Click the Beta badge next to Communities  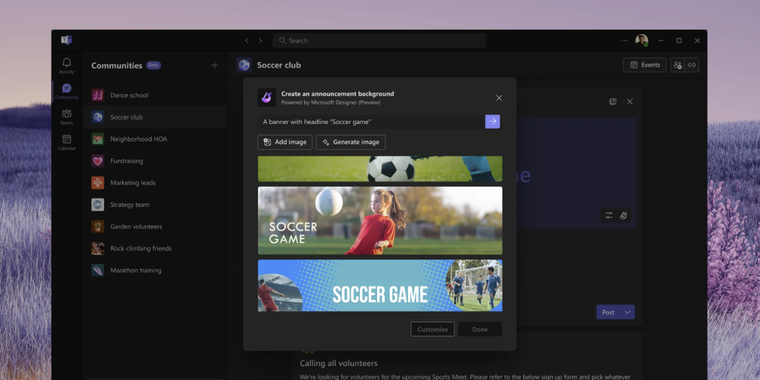(x=154, y=65)
